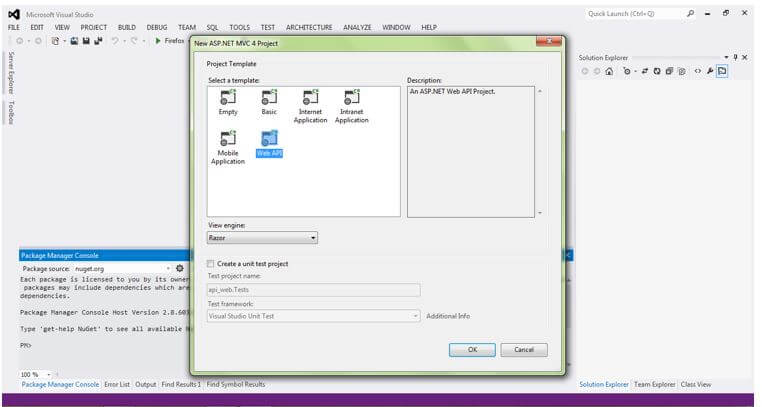
Task: Switch to the Output tab
Action: pyautogui.click(x=146, y=384)
